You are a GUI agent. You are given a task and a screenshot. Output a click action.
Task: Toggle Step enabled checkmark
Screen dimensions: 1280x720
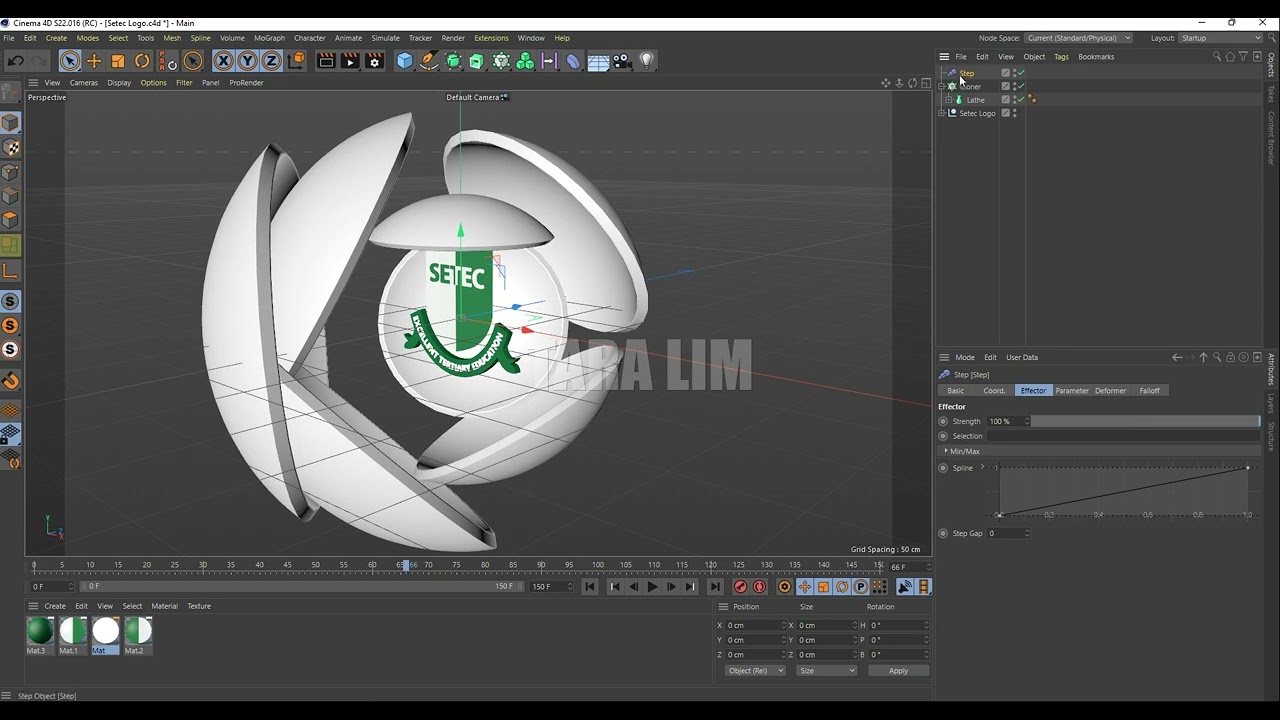tap(1021, 73)
